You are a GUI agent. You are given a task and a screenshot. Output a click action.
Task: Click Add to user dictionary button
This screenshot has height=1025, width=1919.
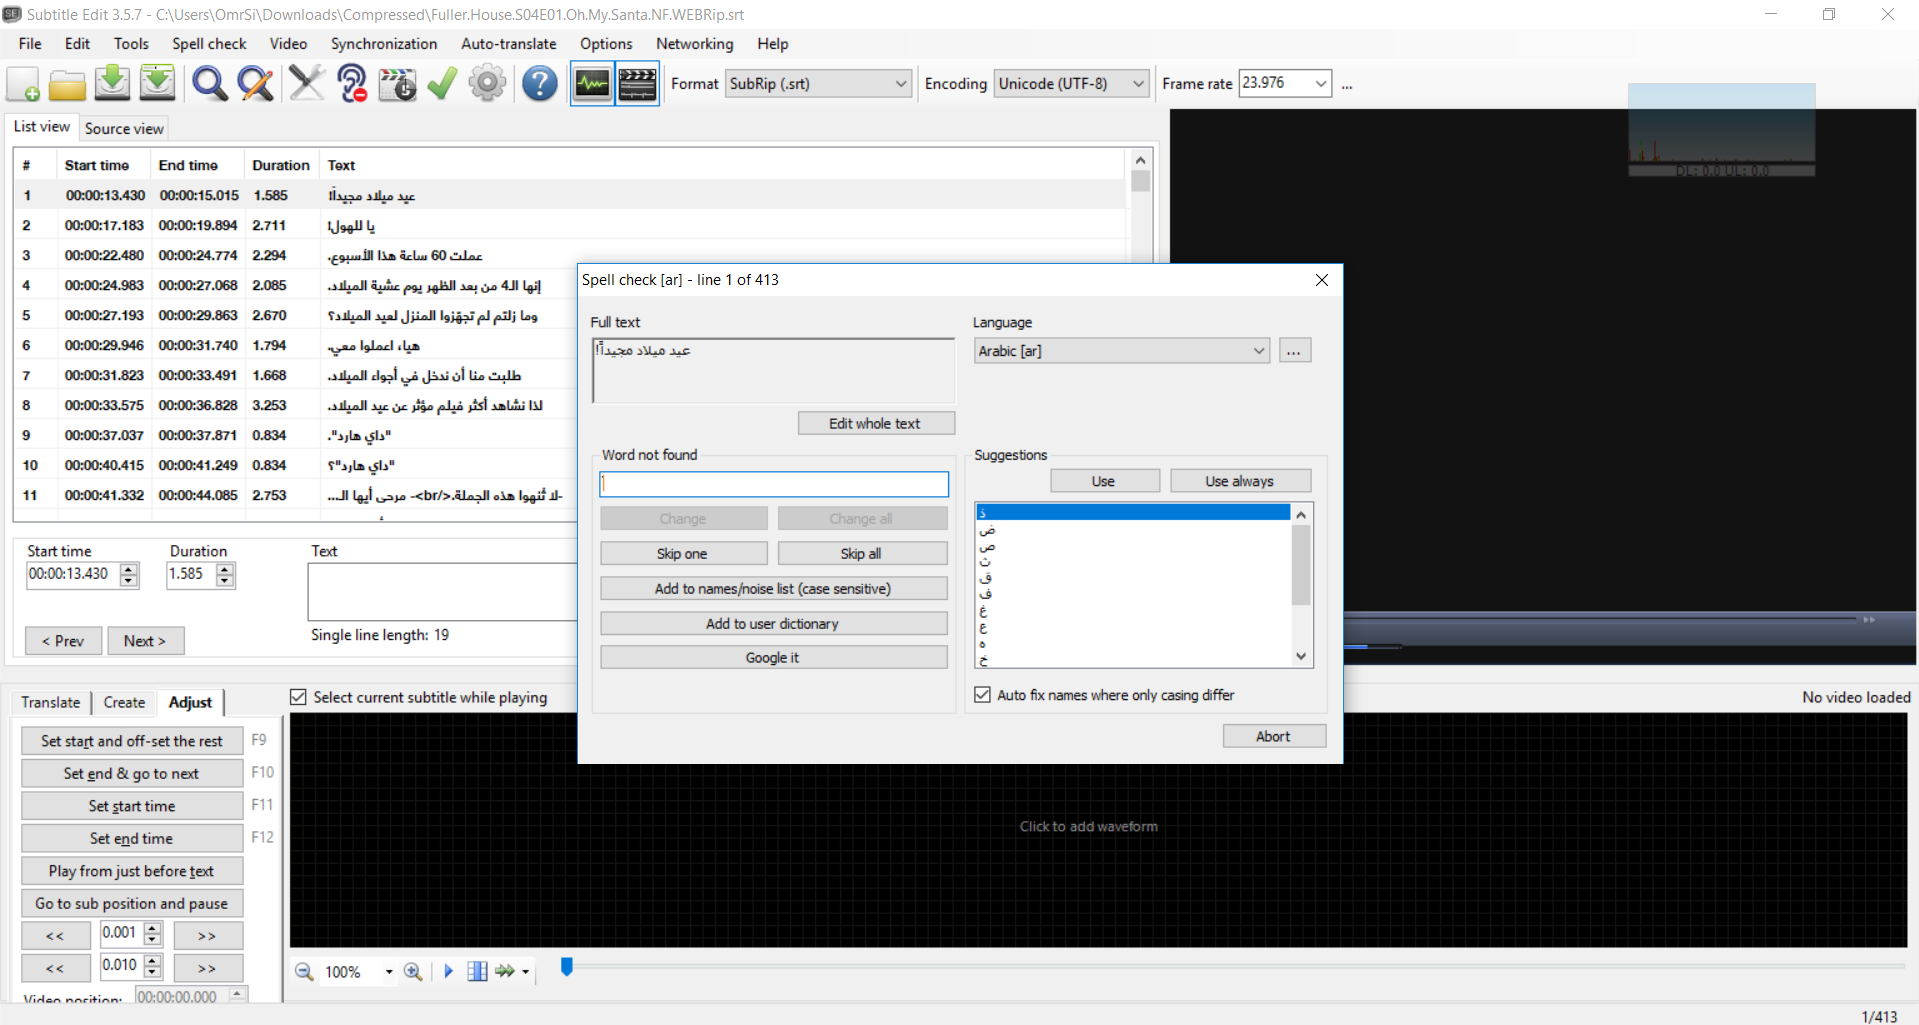click(x=773, y=623)
